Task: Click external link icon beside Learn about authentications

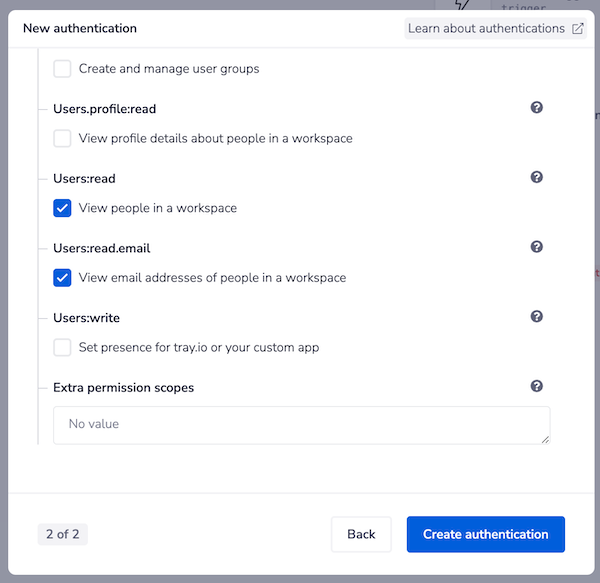Action: [578, 29]
